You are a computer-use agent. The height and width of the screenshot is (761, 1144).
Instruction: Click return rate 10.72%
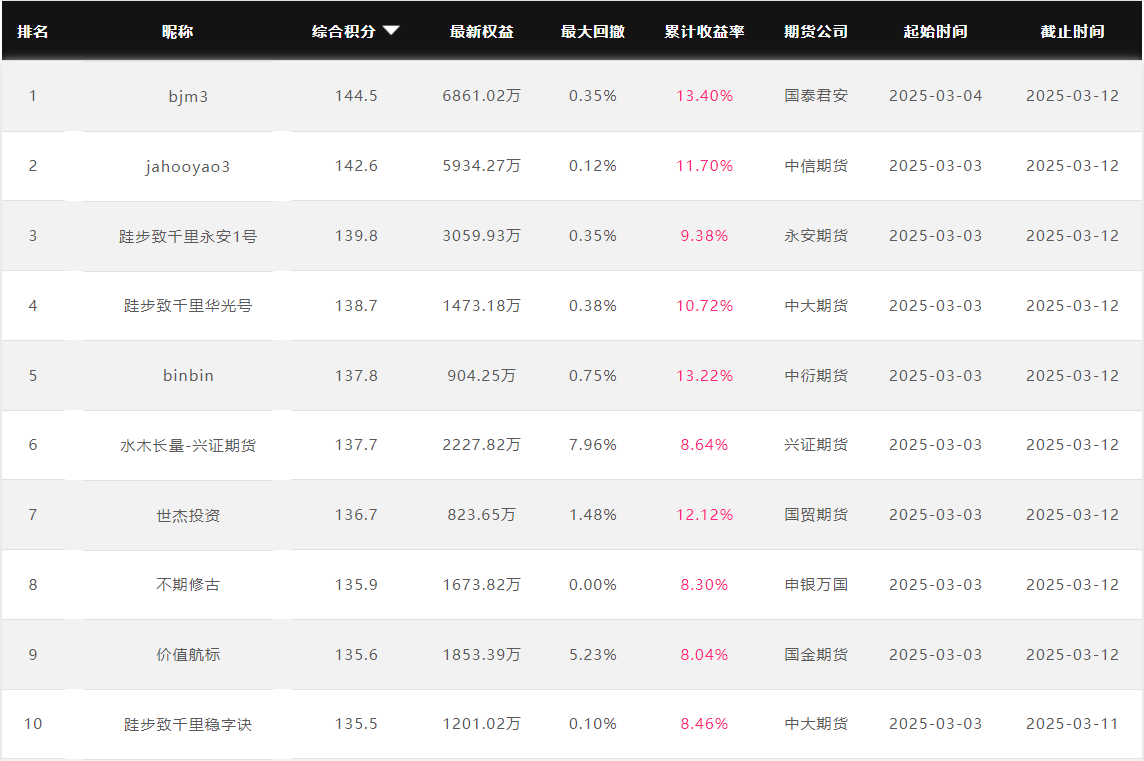704,306
